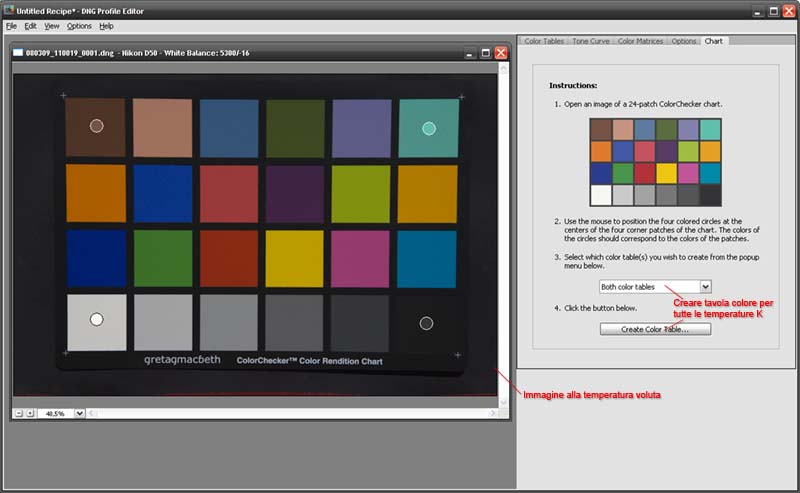Click the brown circle marker on the dark skin patch
This screenshot has width=800, height=493.
click(96, 126)
